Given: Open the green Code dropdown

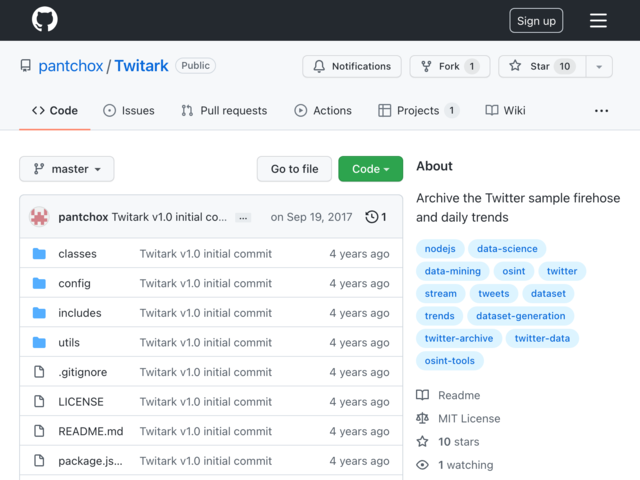Looking at the screenshot, I should 371,169.
